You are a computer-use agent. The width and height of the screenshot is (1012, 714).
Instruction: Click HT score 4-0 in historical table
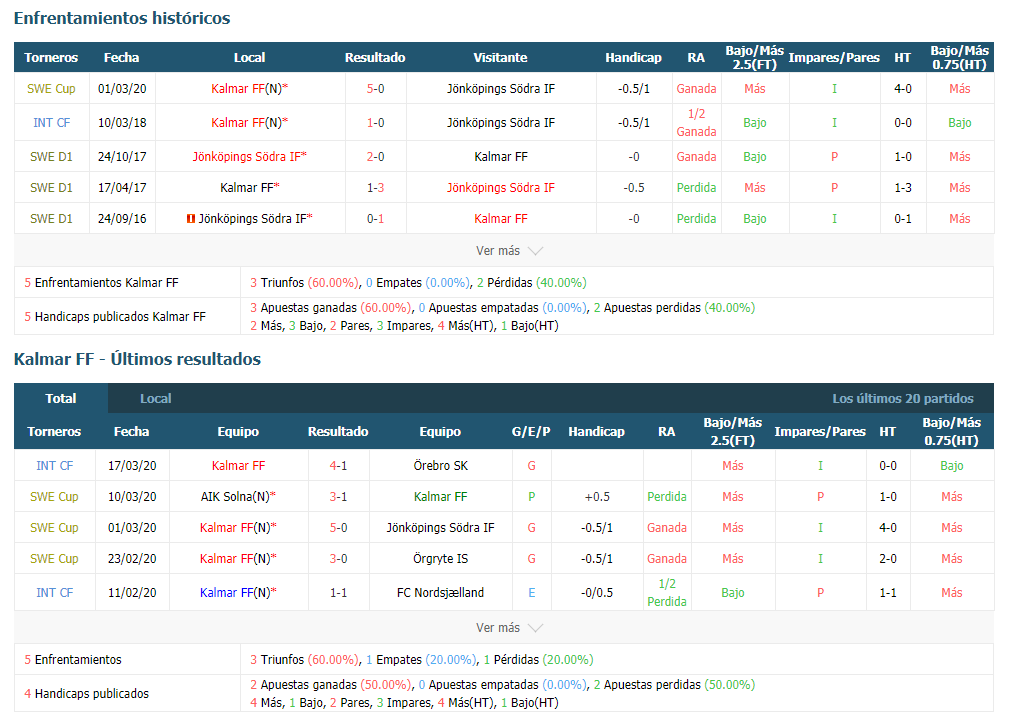coord(903,88)
